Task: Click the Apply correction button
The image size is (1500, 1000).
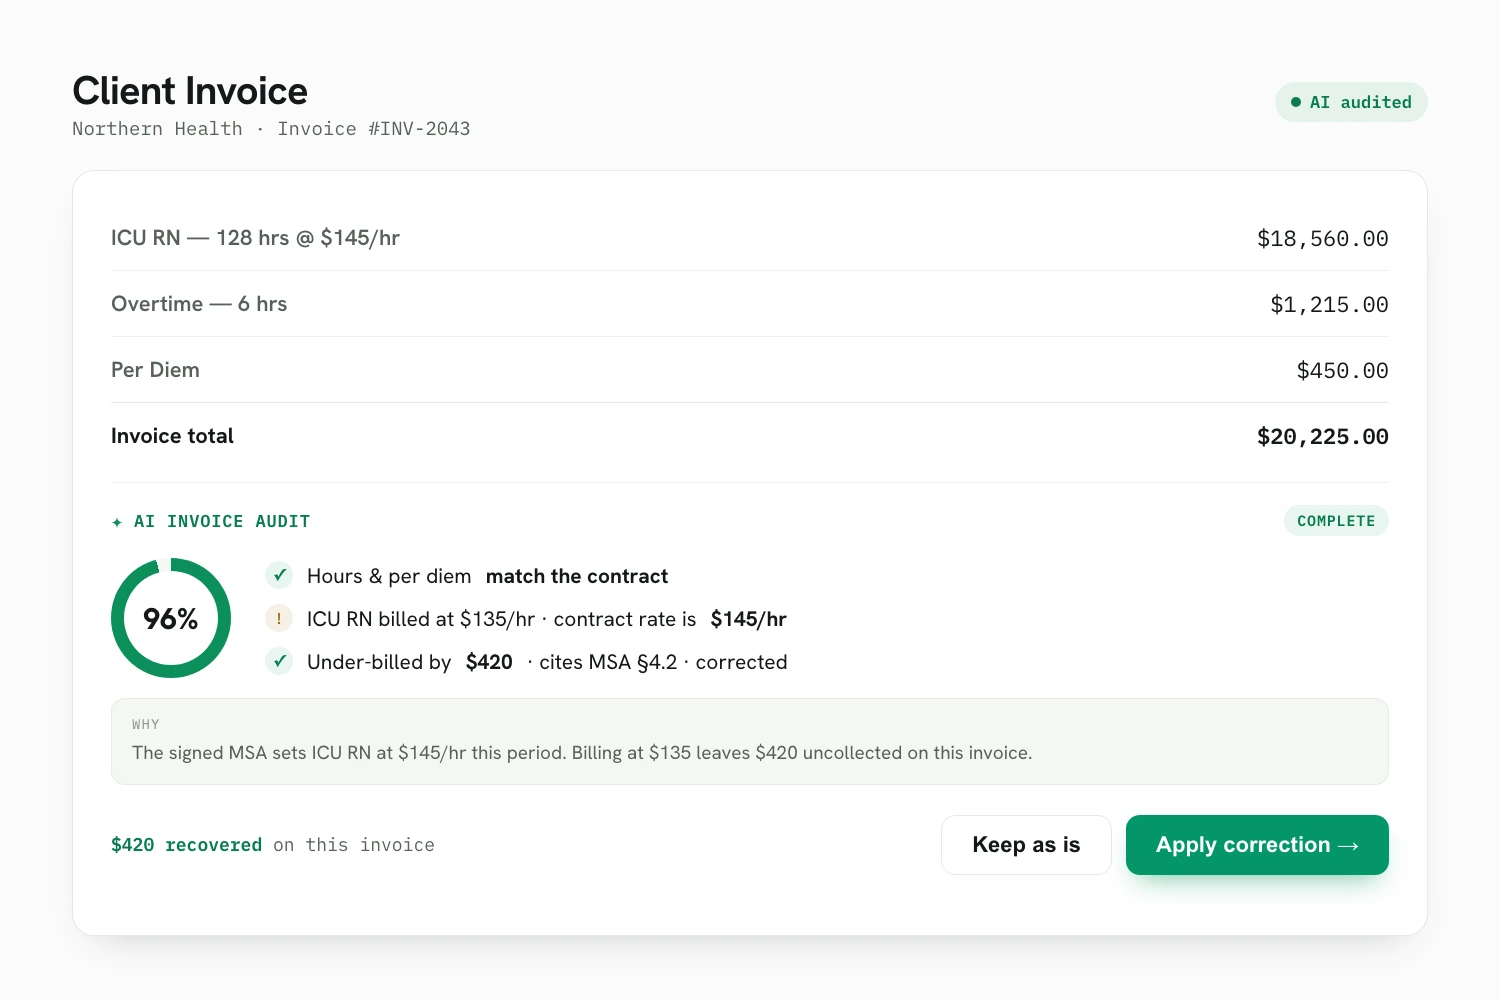Action: coord(1257,845)
